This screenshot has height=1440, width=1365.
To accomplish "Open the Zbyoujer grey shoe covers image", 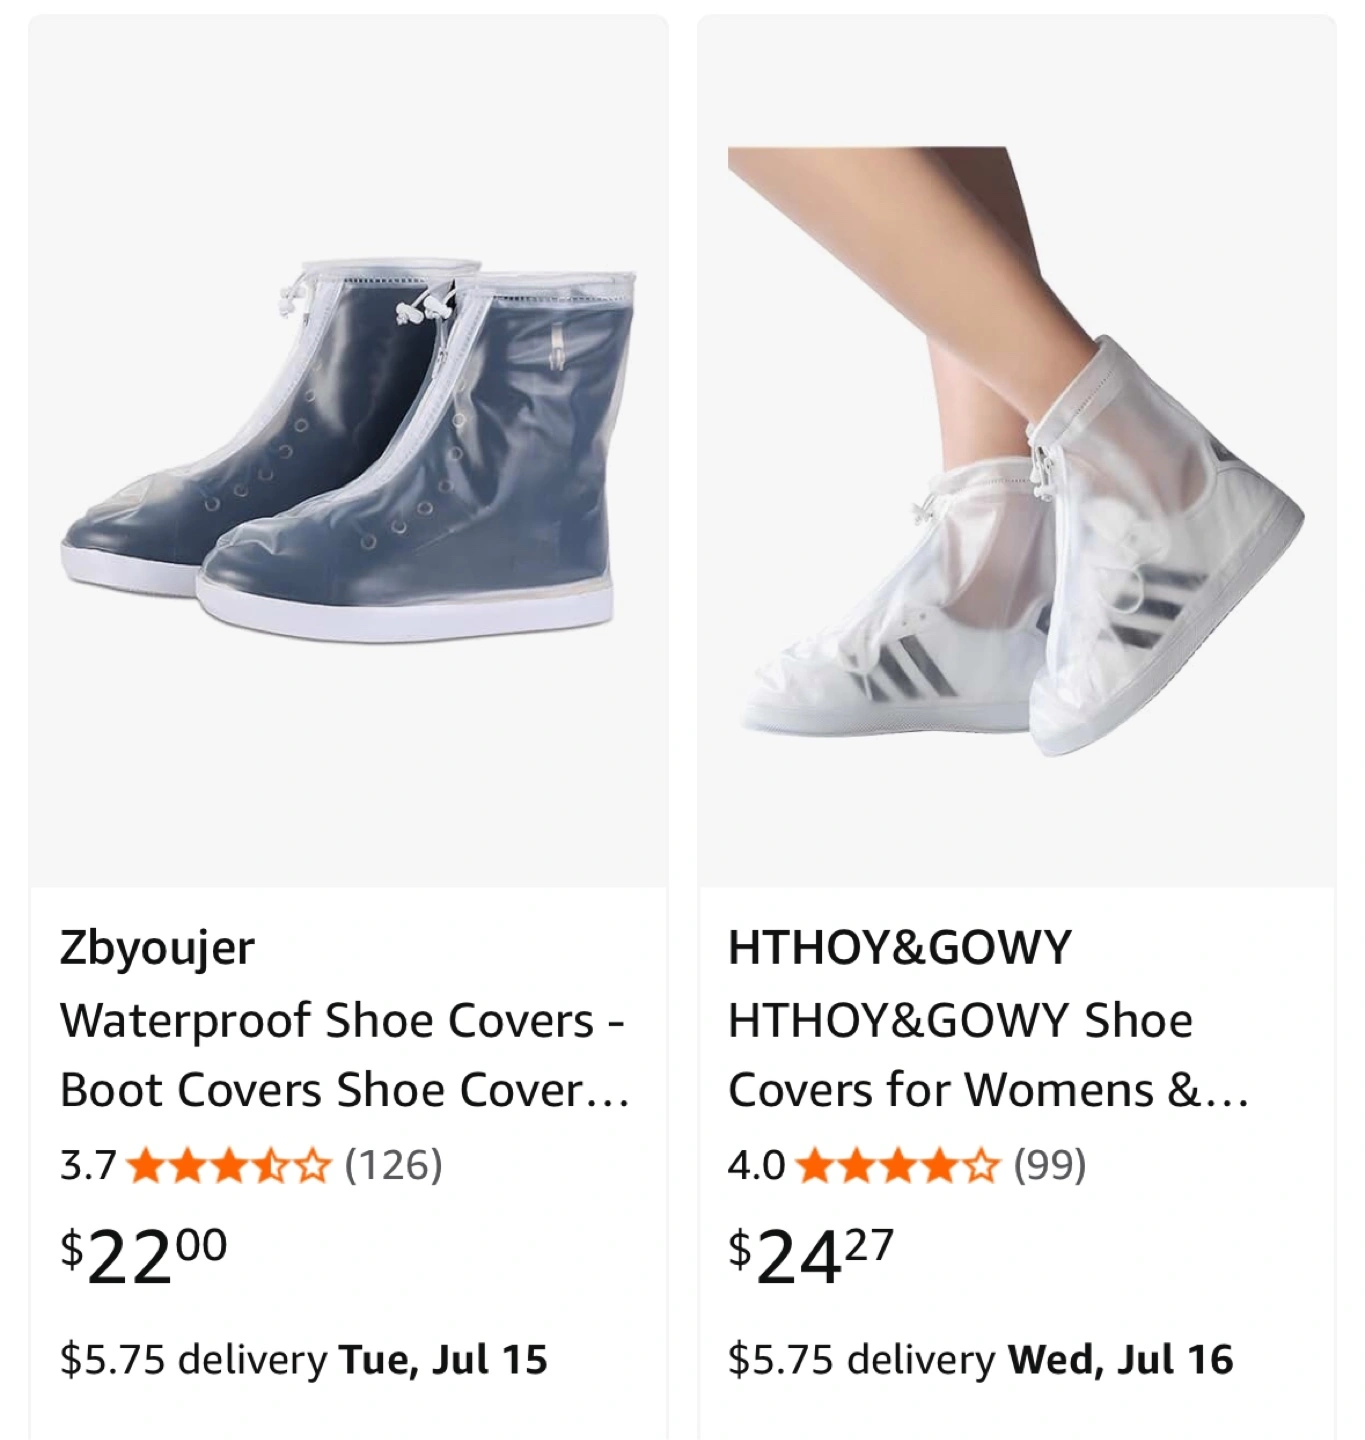I will click(348, 450).
